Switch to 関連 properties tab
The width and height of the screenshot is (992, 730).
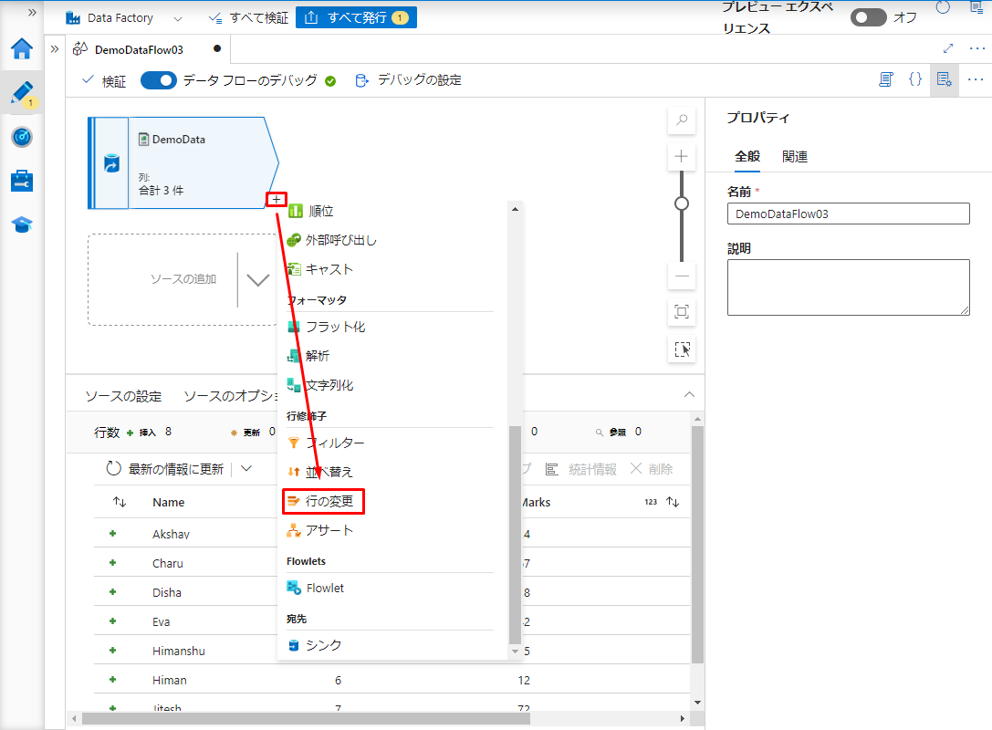point(795,156)
